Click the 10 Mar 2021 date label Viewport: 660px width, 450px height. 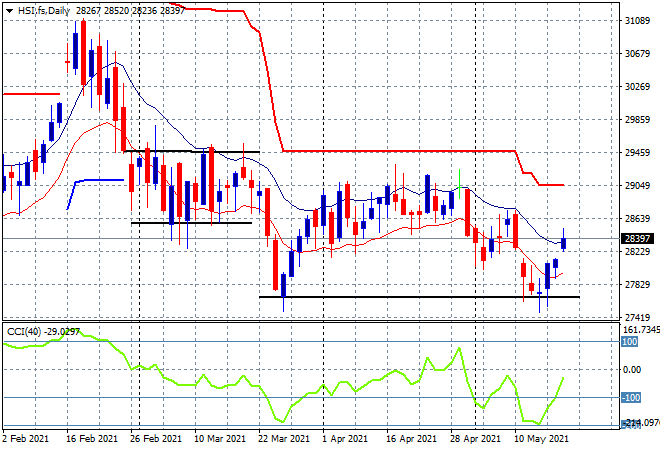pos(220,439)
